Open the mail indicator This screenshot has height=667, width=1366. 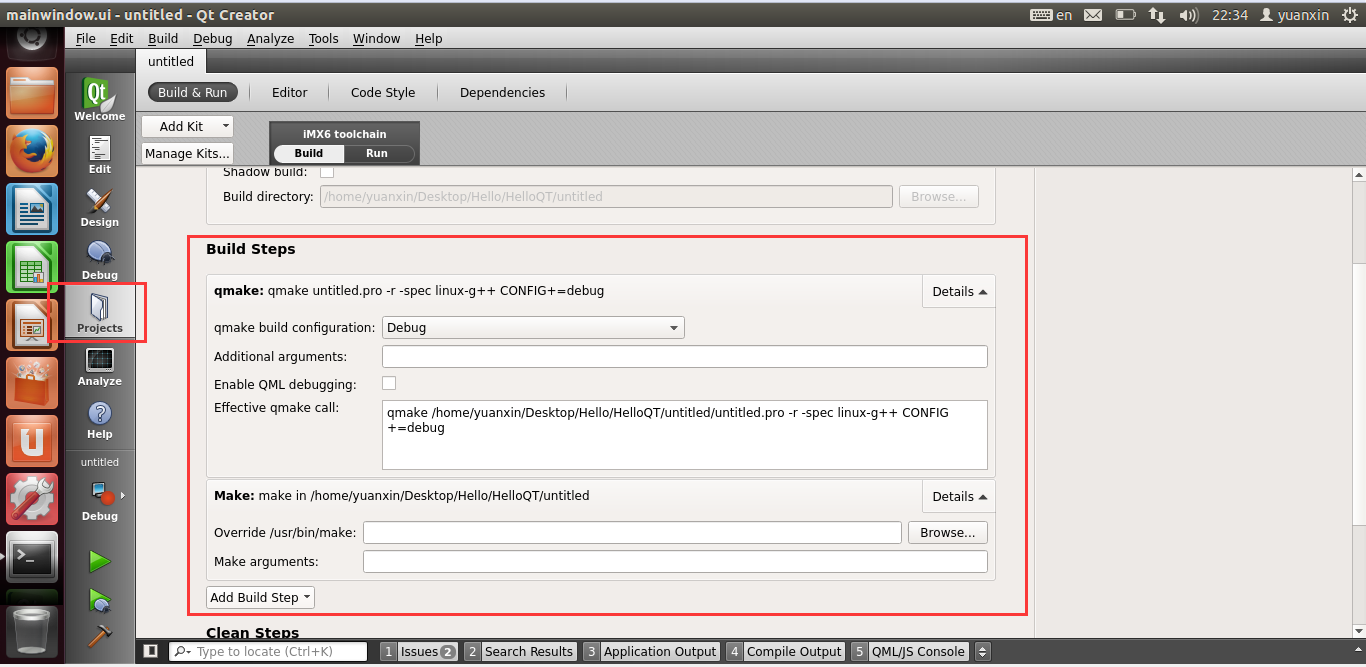click(1093, 15)
